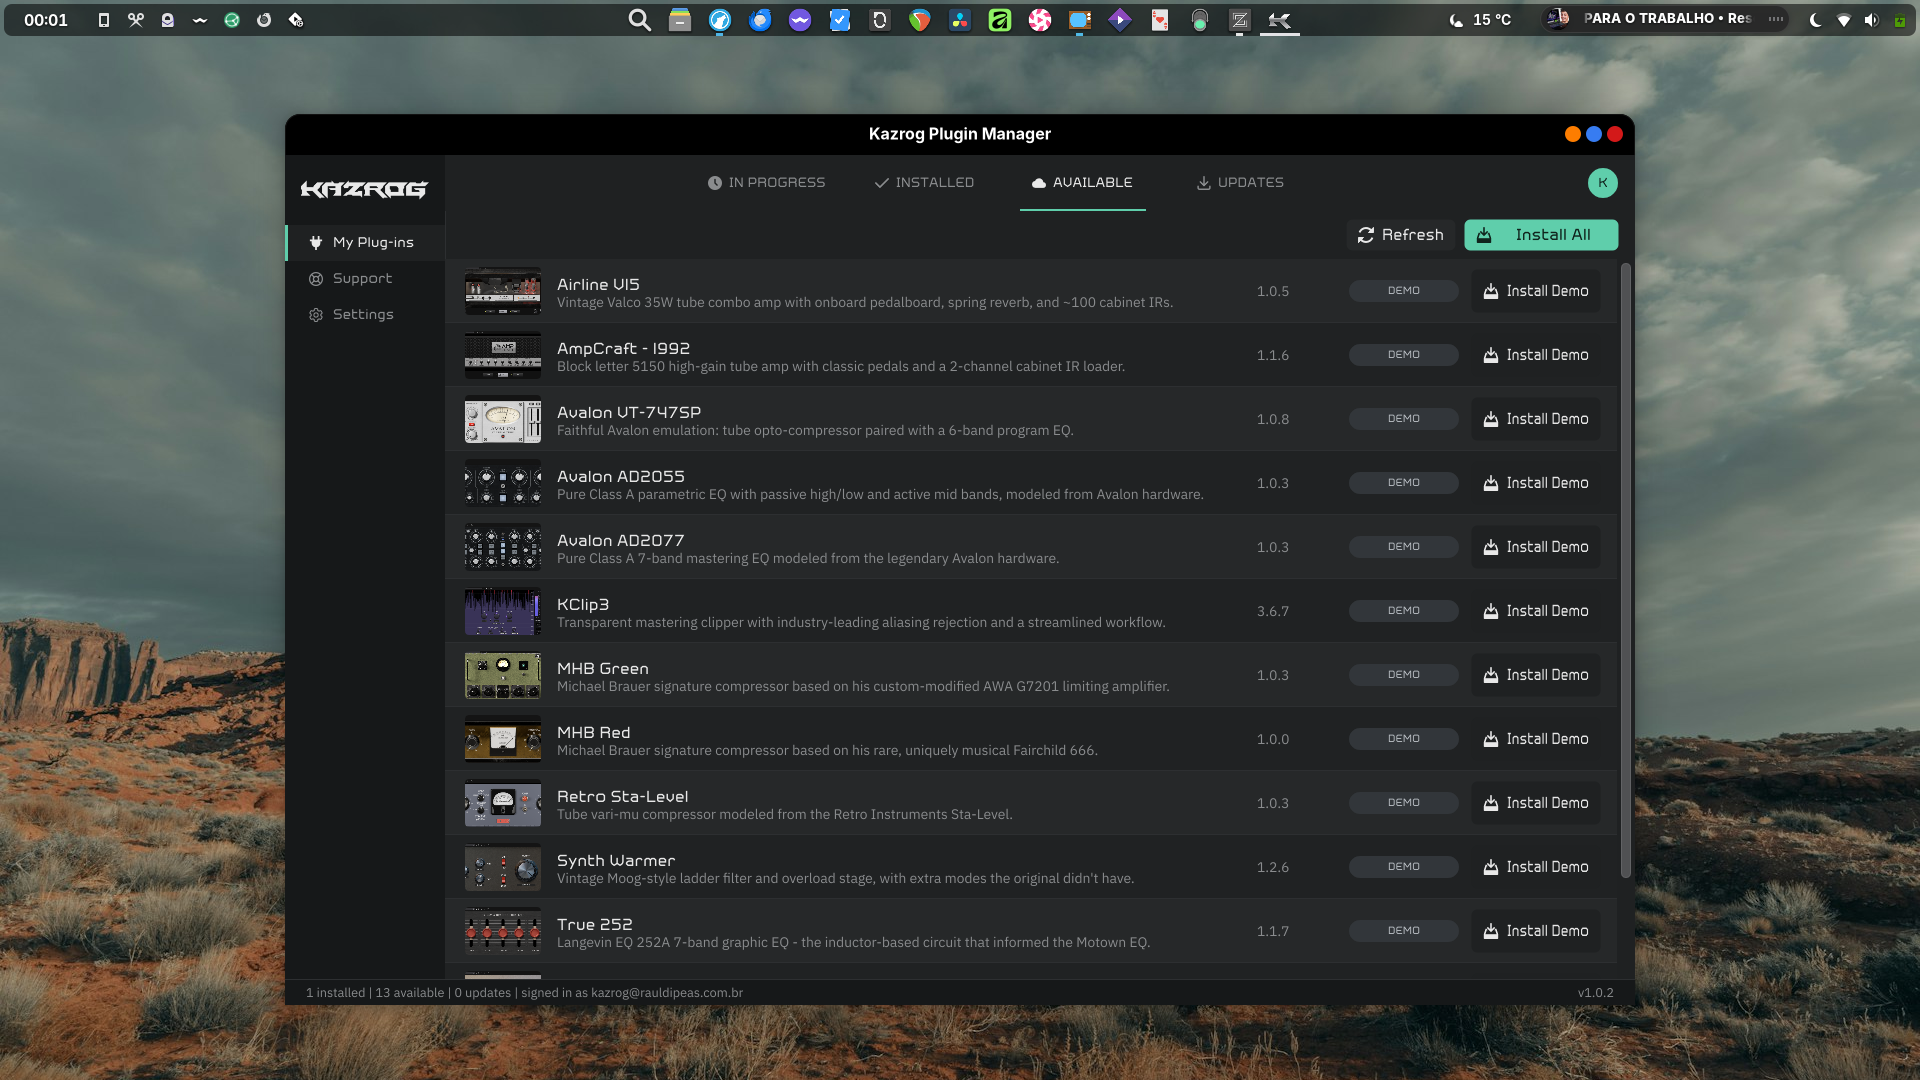
Task: Go to the Updates tab
Action: click(1240, 183)
